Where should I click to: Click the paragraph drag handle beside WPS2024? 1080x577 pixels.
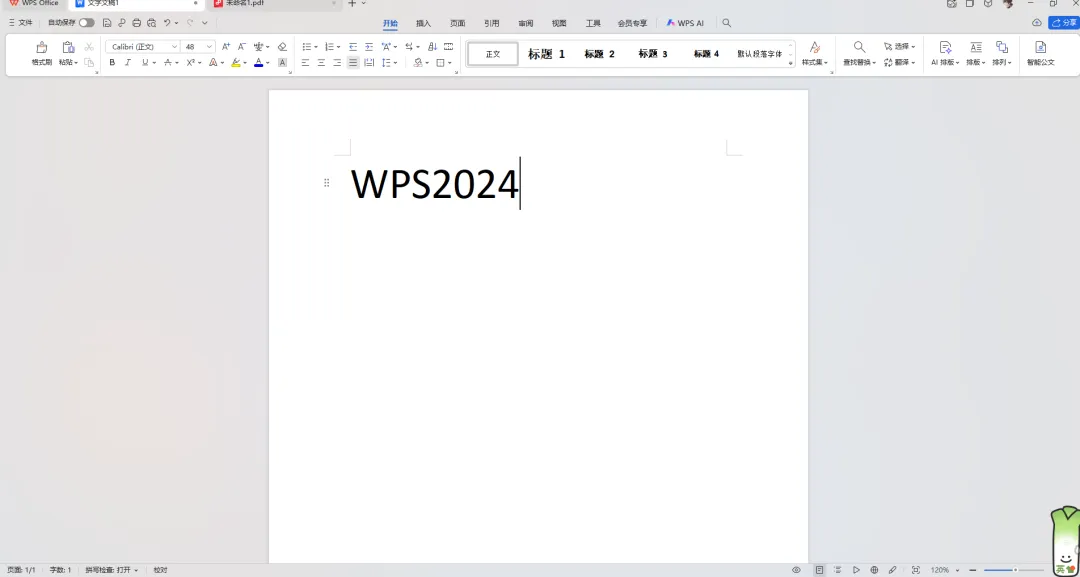326,182
